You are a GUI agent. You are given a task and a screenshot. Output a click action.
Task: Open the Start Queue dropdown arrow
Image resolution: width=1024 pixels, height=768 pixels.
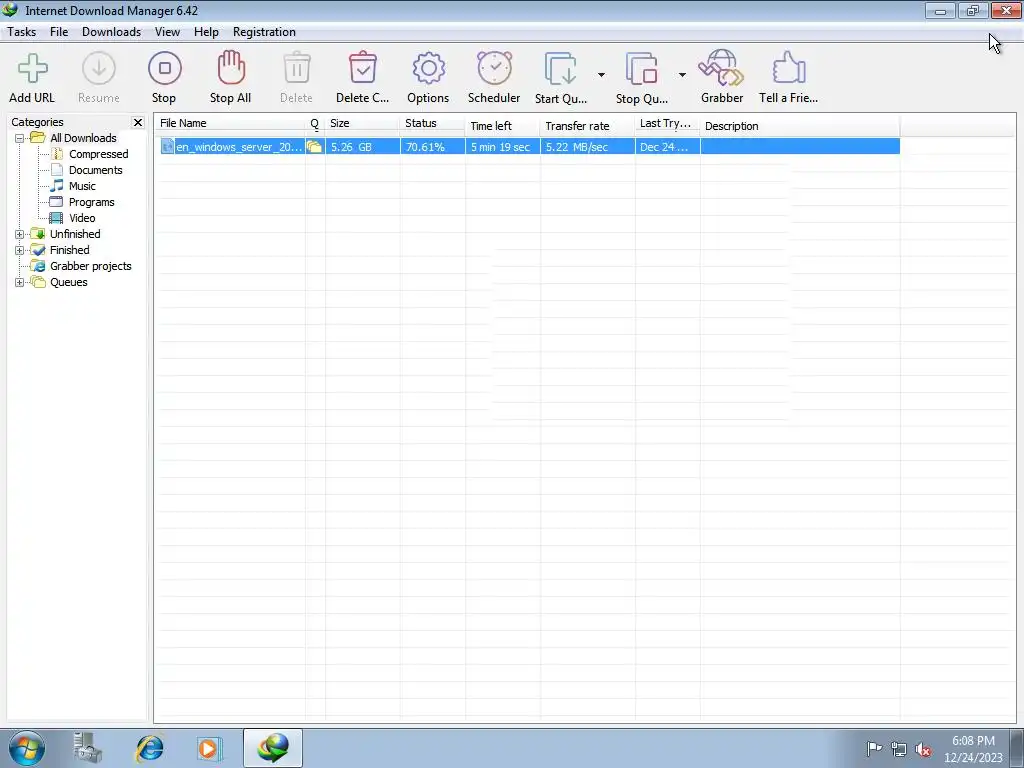601,75
